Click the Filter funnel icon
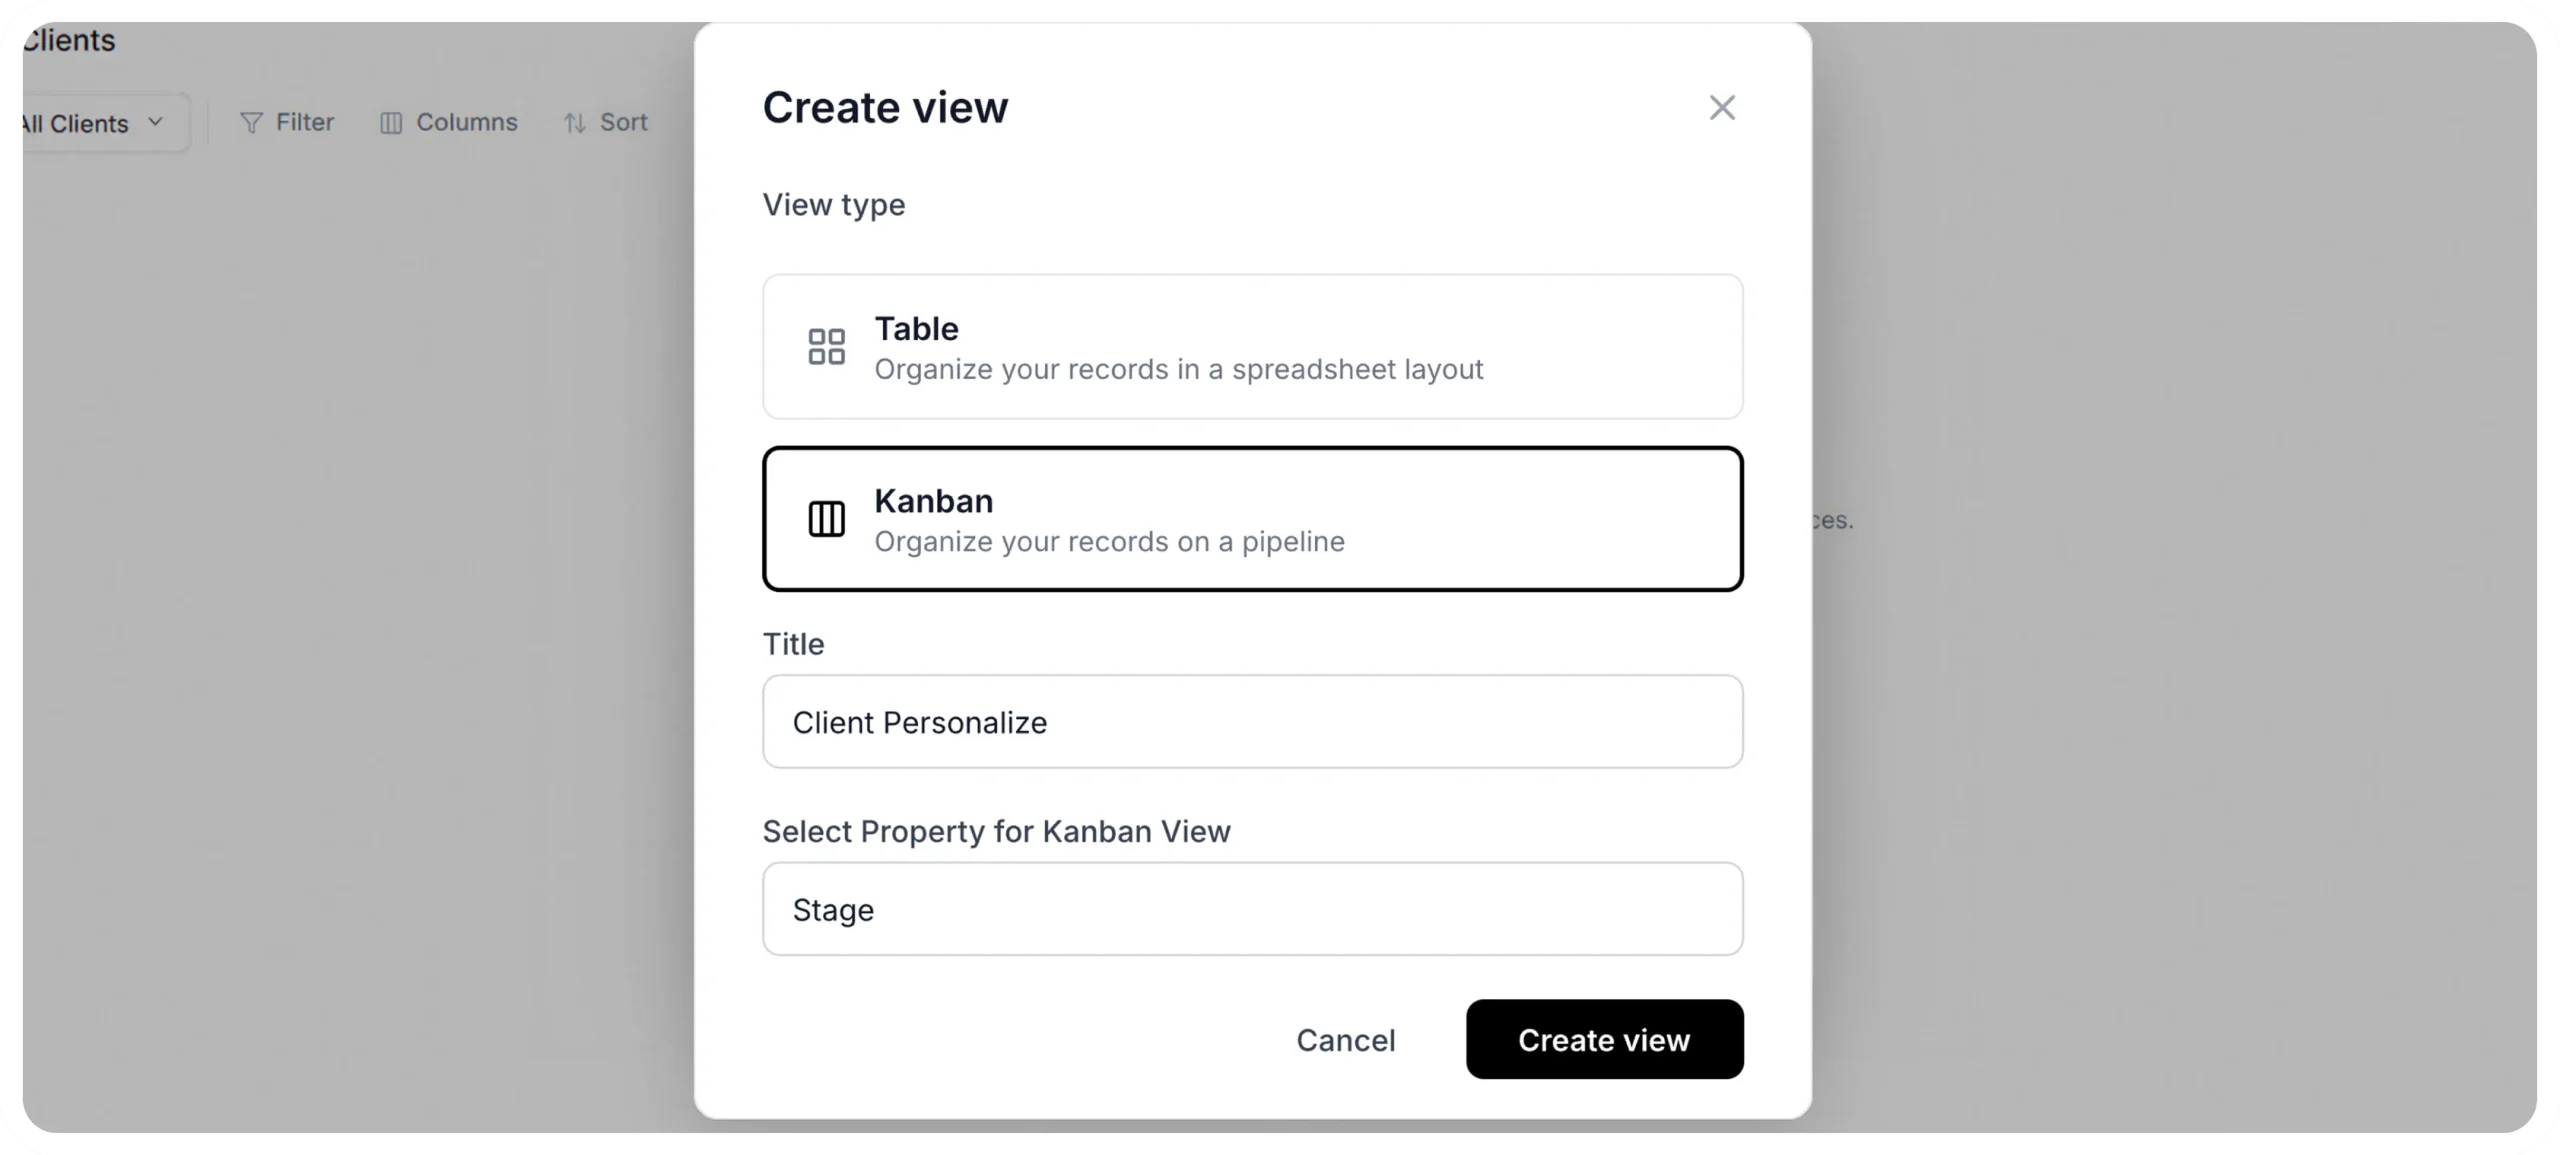This screenshot has height=1155, width=2560. 251,123
